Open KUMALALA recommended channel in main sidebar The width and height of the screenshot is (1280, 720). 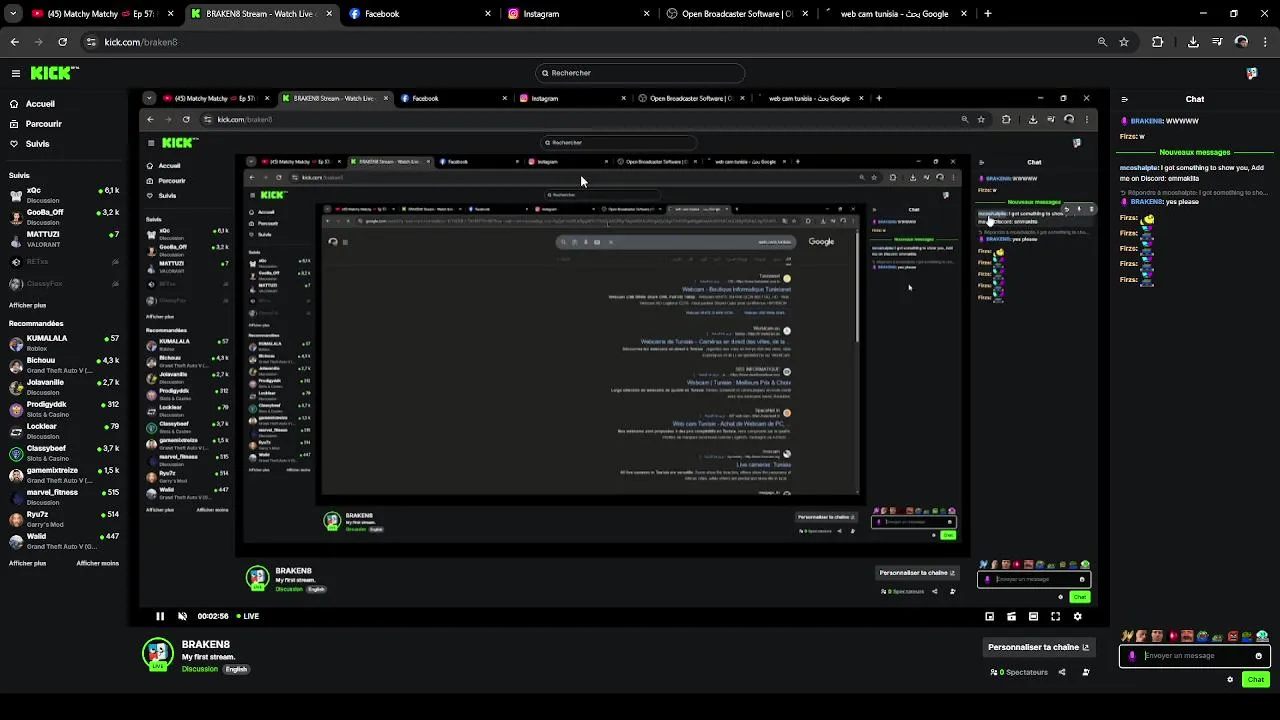(x=64, y=342)
